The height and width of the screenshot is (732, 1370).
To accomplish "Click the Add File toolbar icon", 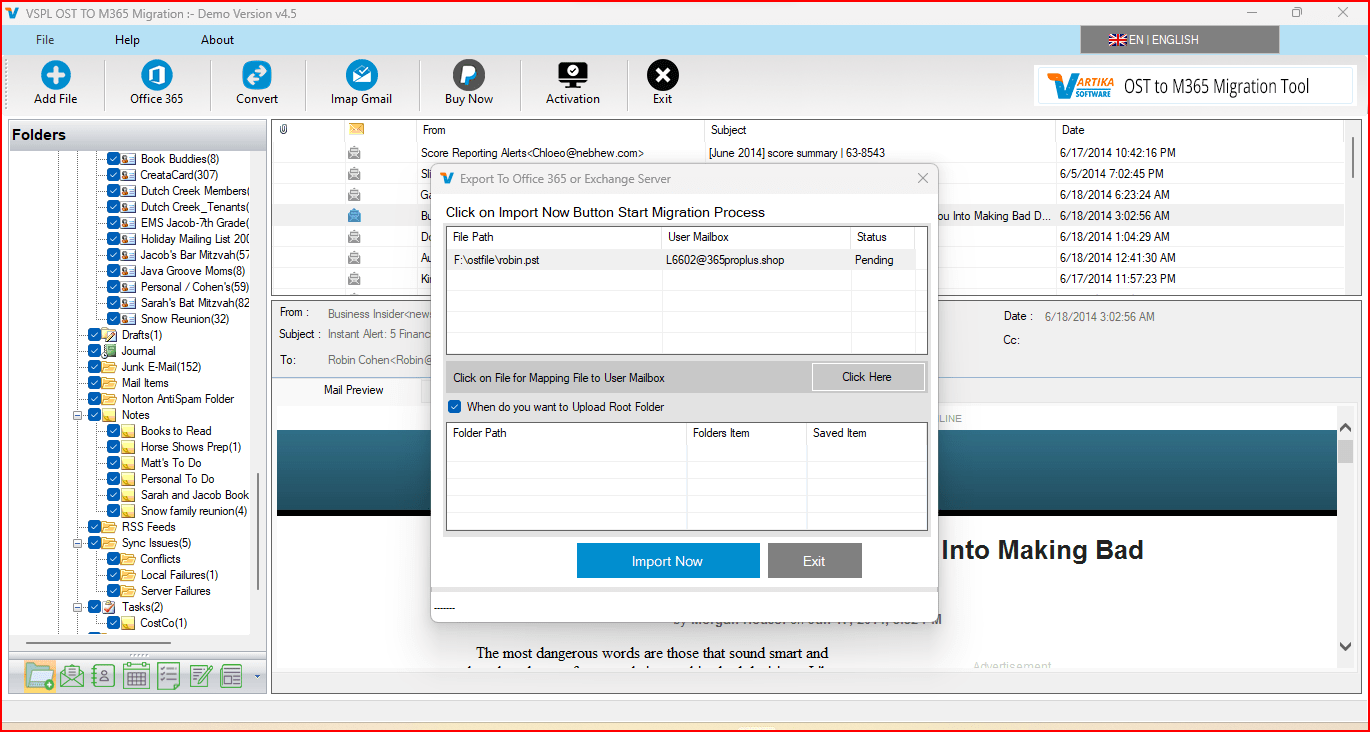I will tap(56, 76).
